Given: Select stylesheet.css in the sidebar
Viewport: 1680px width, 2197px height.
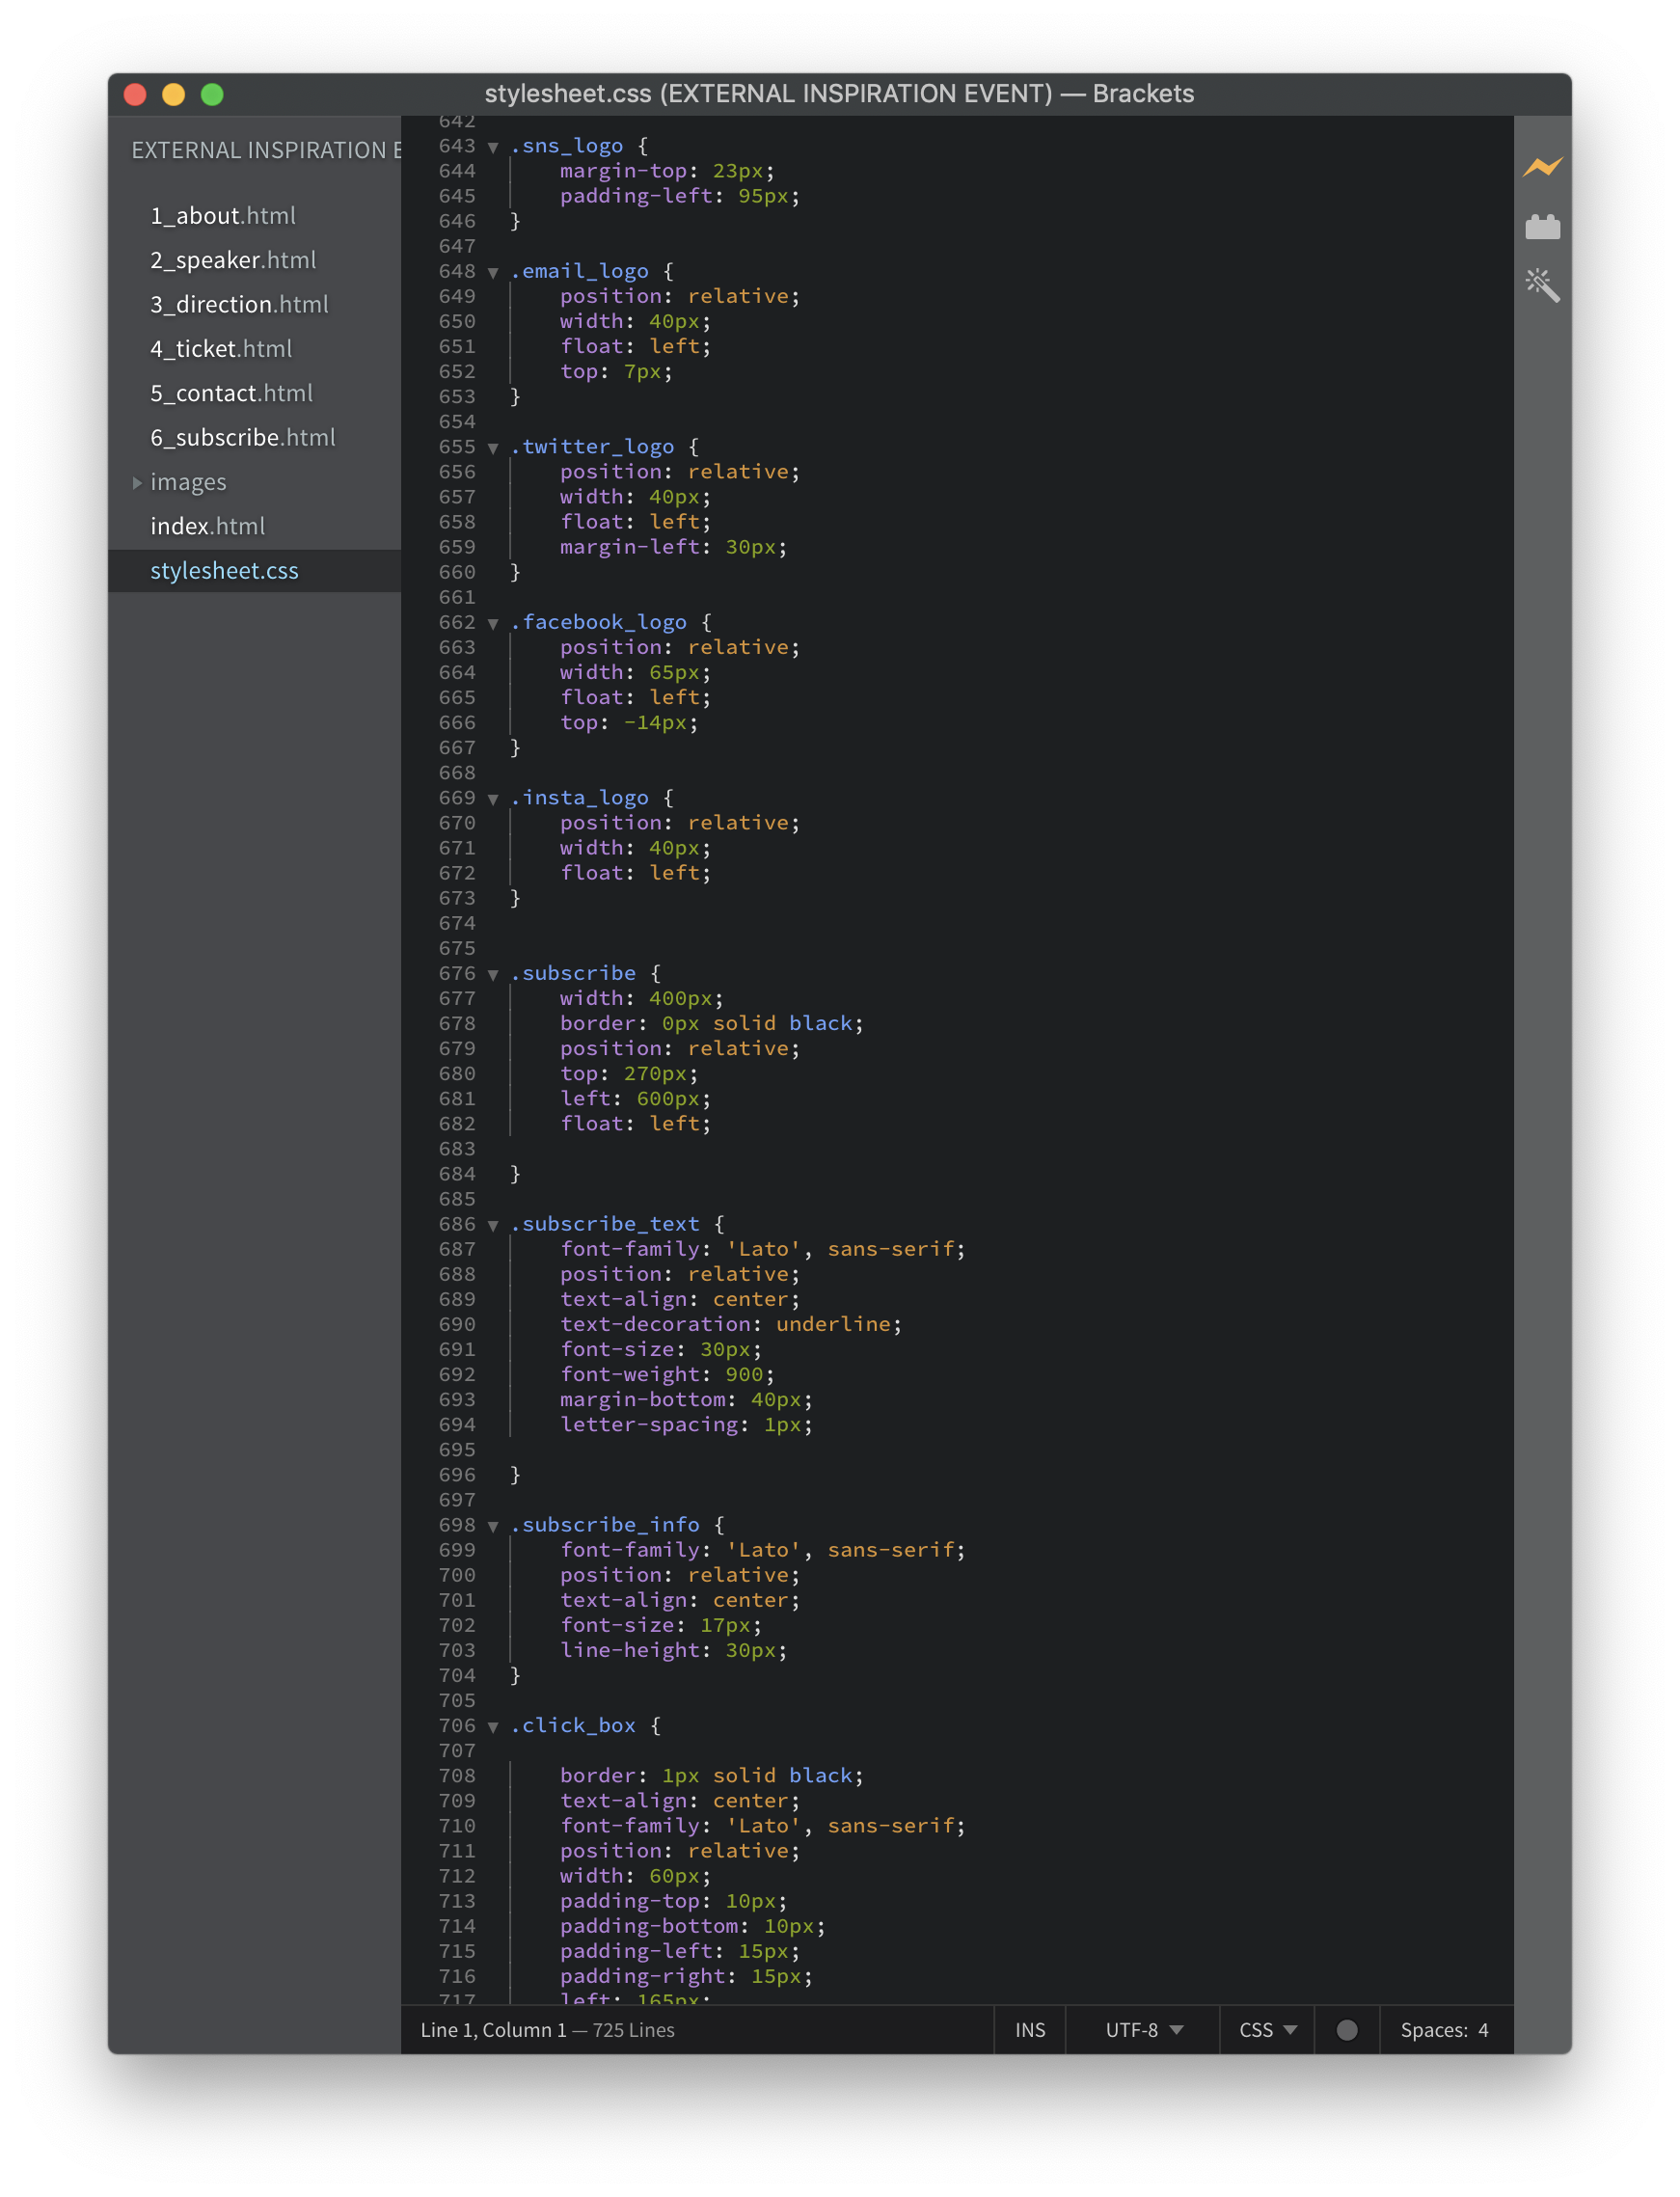Looking at the screenshot, I should click(224, 571).
